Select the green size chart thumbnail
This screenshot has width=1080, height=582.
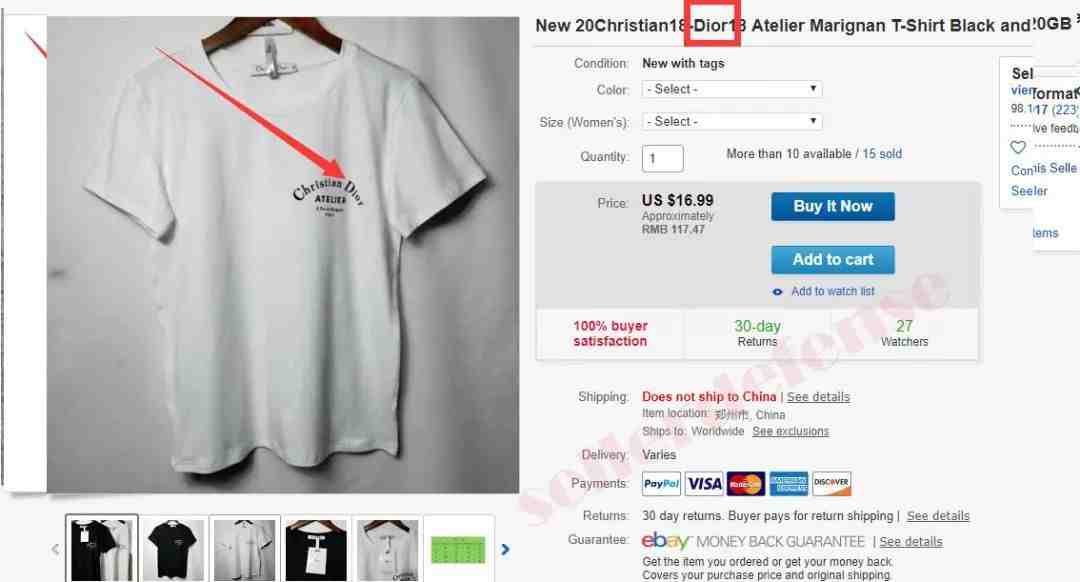click(459, 549)
